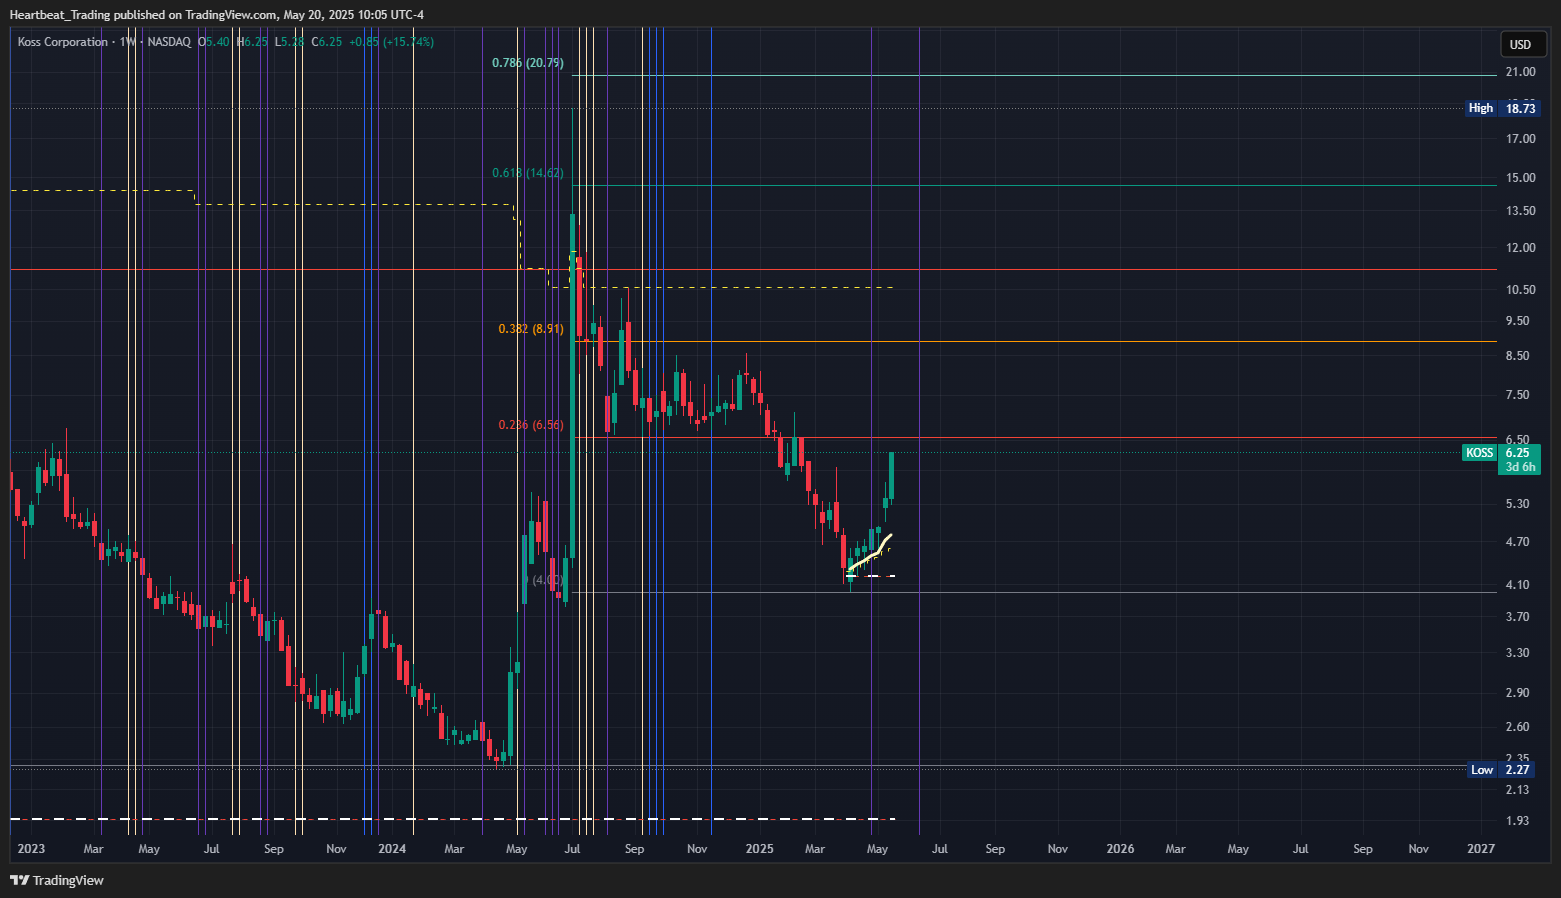This screenshot has width=1561, height=898.
Task: Select the 0.382 (8.91) Fibonacci label
Action: tap(531, 329)
